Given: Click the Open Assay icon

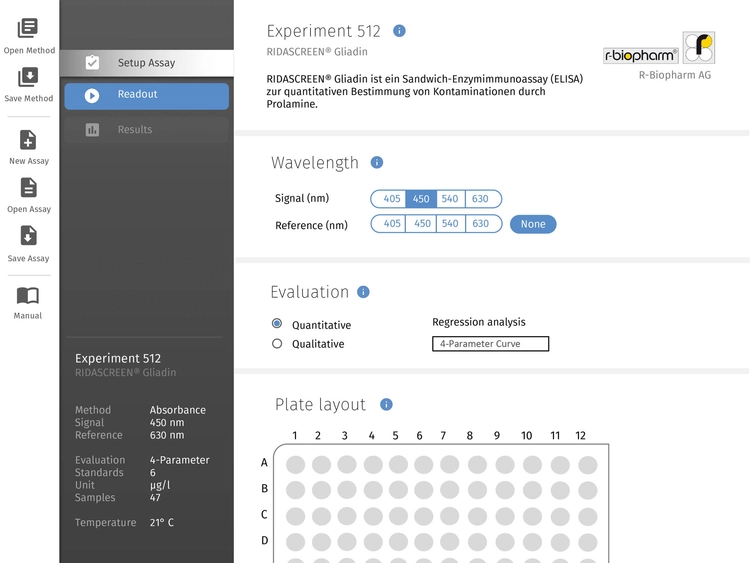Looking at the screenshot, I should (x=29, y=188).
